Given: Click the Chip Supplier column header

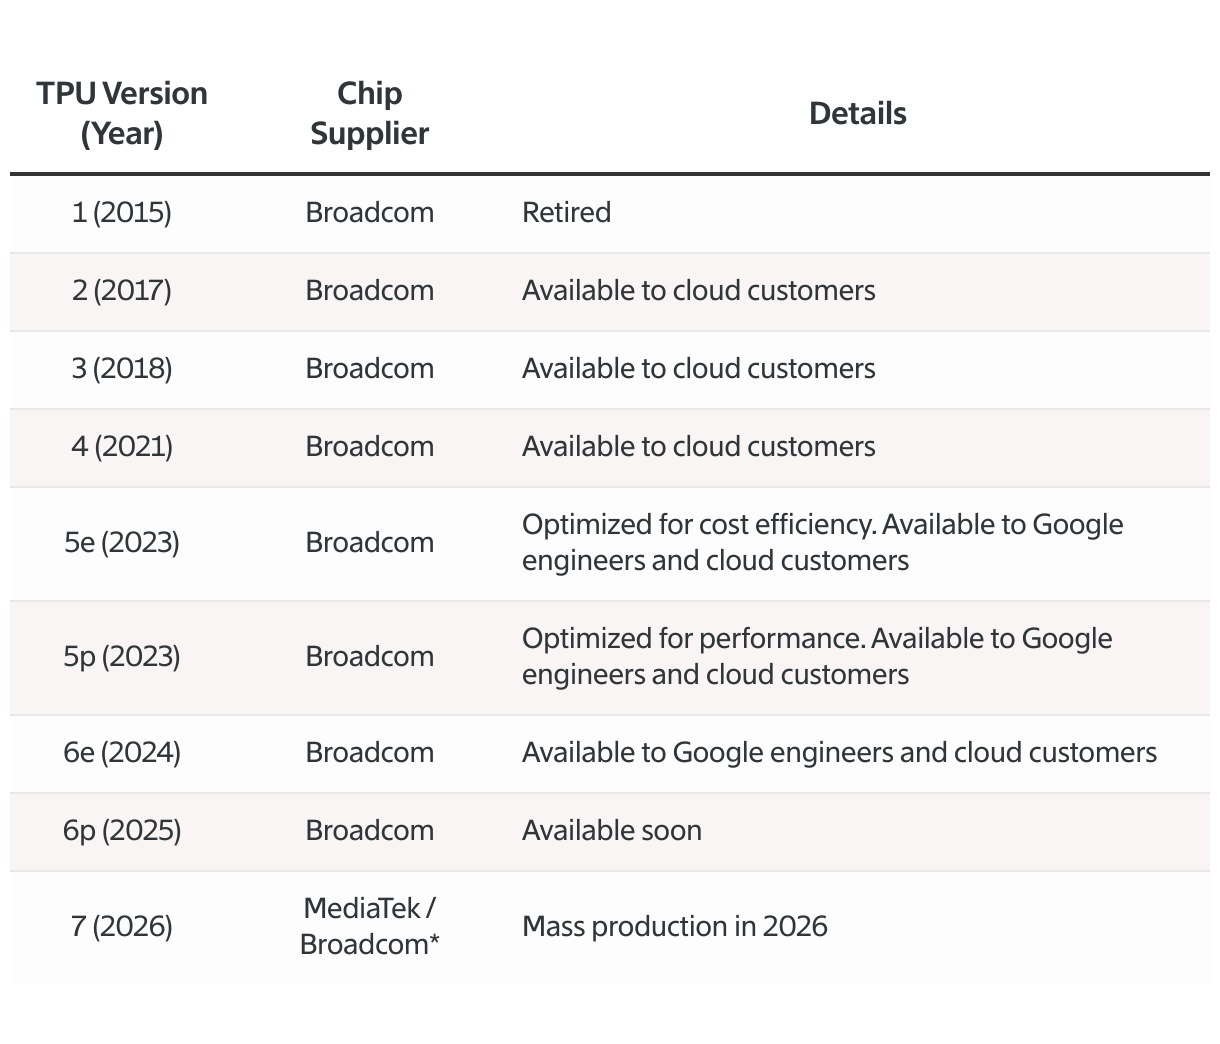Looking at the screenshot, I should click(x=369, y=113).
